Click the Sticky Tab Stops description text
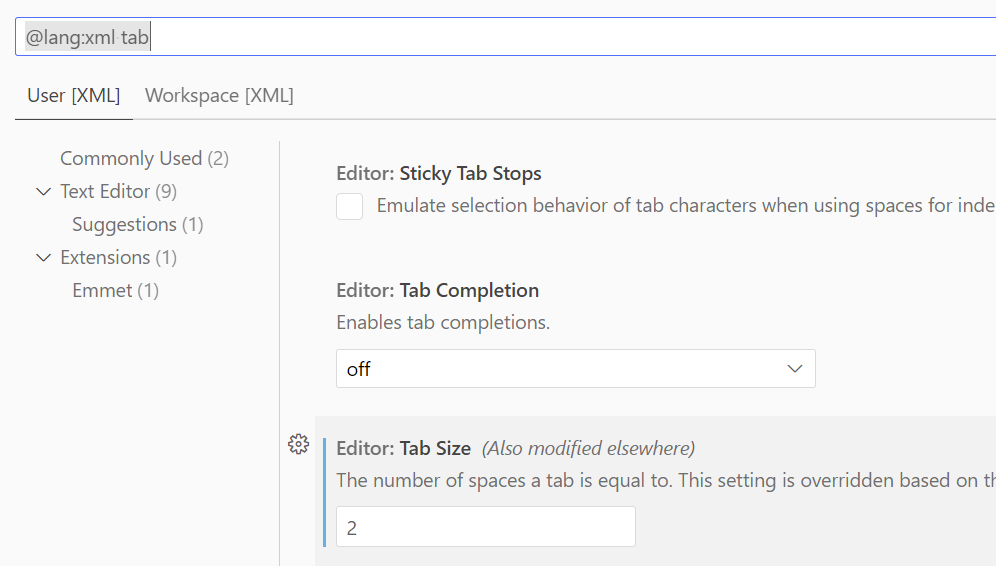The width and height of the screenshot is (996, 566). tap(686, 206)
